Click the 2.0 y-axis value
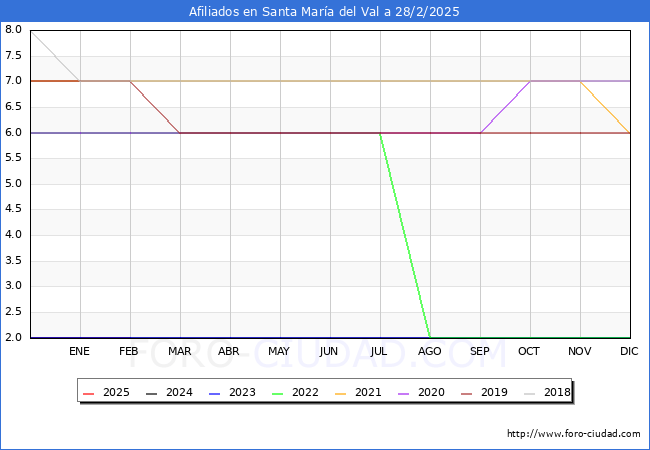This screenshot has width=650, height=450. click(x=13, y=337)
